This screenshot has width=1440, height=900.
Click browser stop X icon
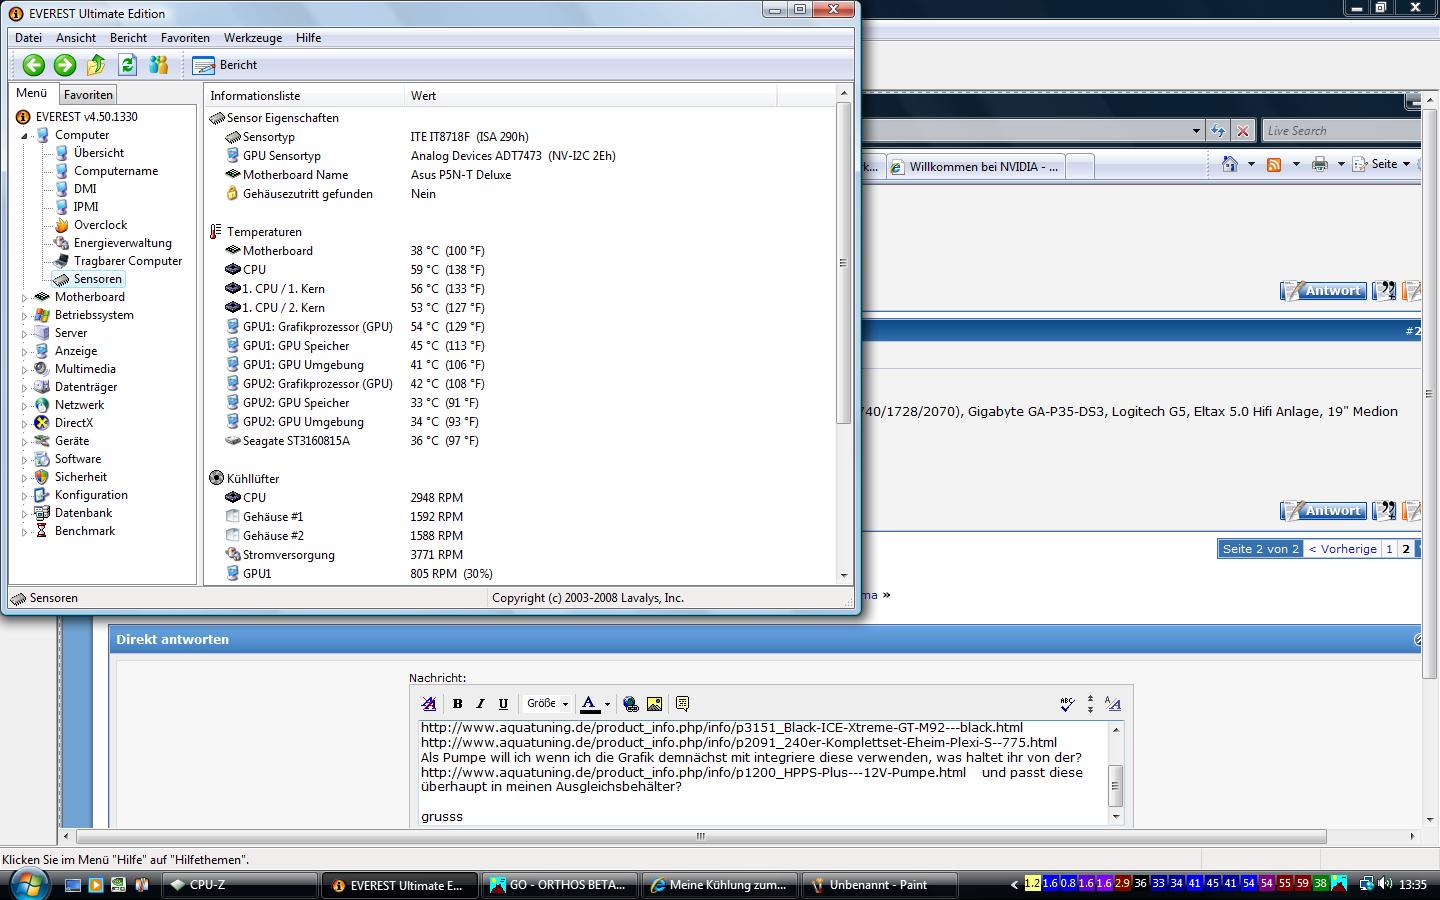(x=1242, y=131)
